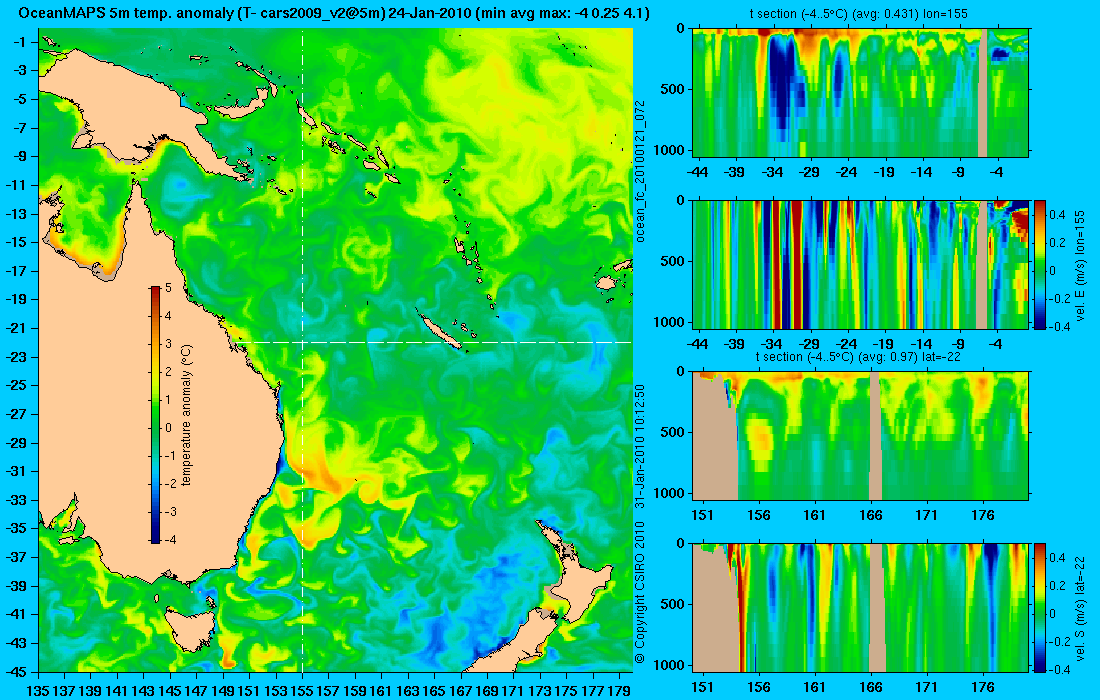Select the 'ocean_fc_20100121_072' file label
The image size is (1100, 700).
tap(640, 172)
